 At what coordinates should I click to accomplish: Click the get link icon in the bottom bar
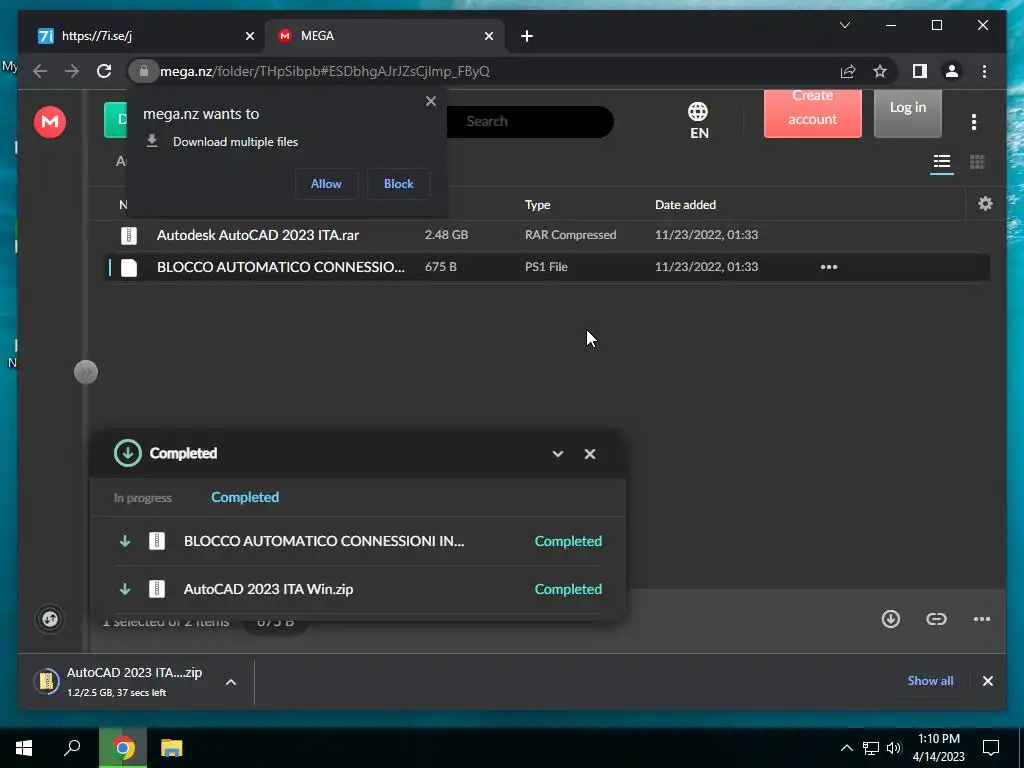coord(936,619)
